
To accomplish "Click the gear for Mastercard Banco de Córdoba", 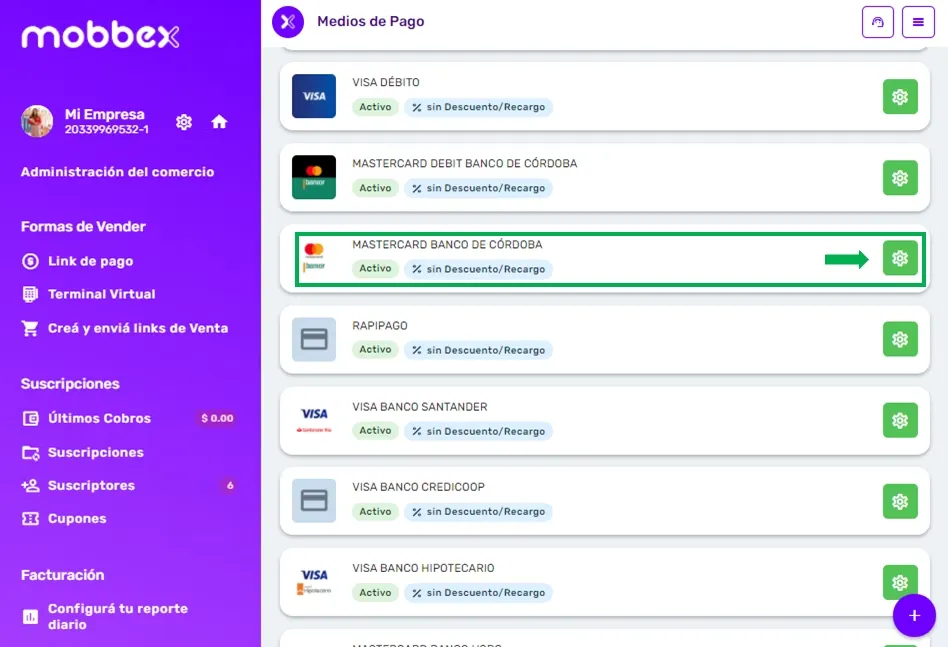I will click(900, 258).
